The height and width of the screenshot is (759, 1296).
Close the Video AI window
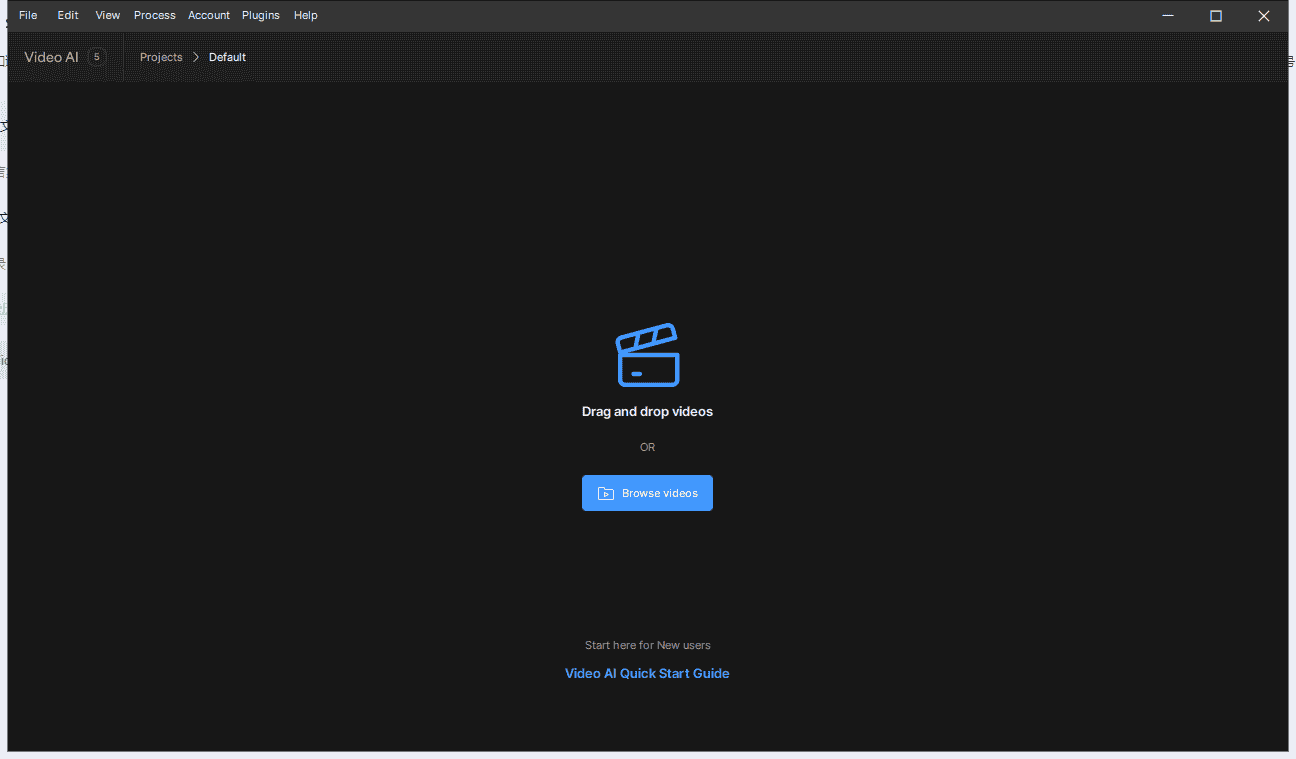point(1263,15)
